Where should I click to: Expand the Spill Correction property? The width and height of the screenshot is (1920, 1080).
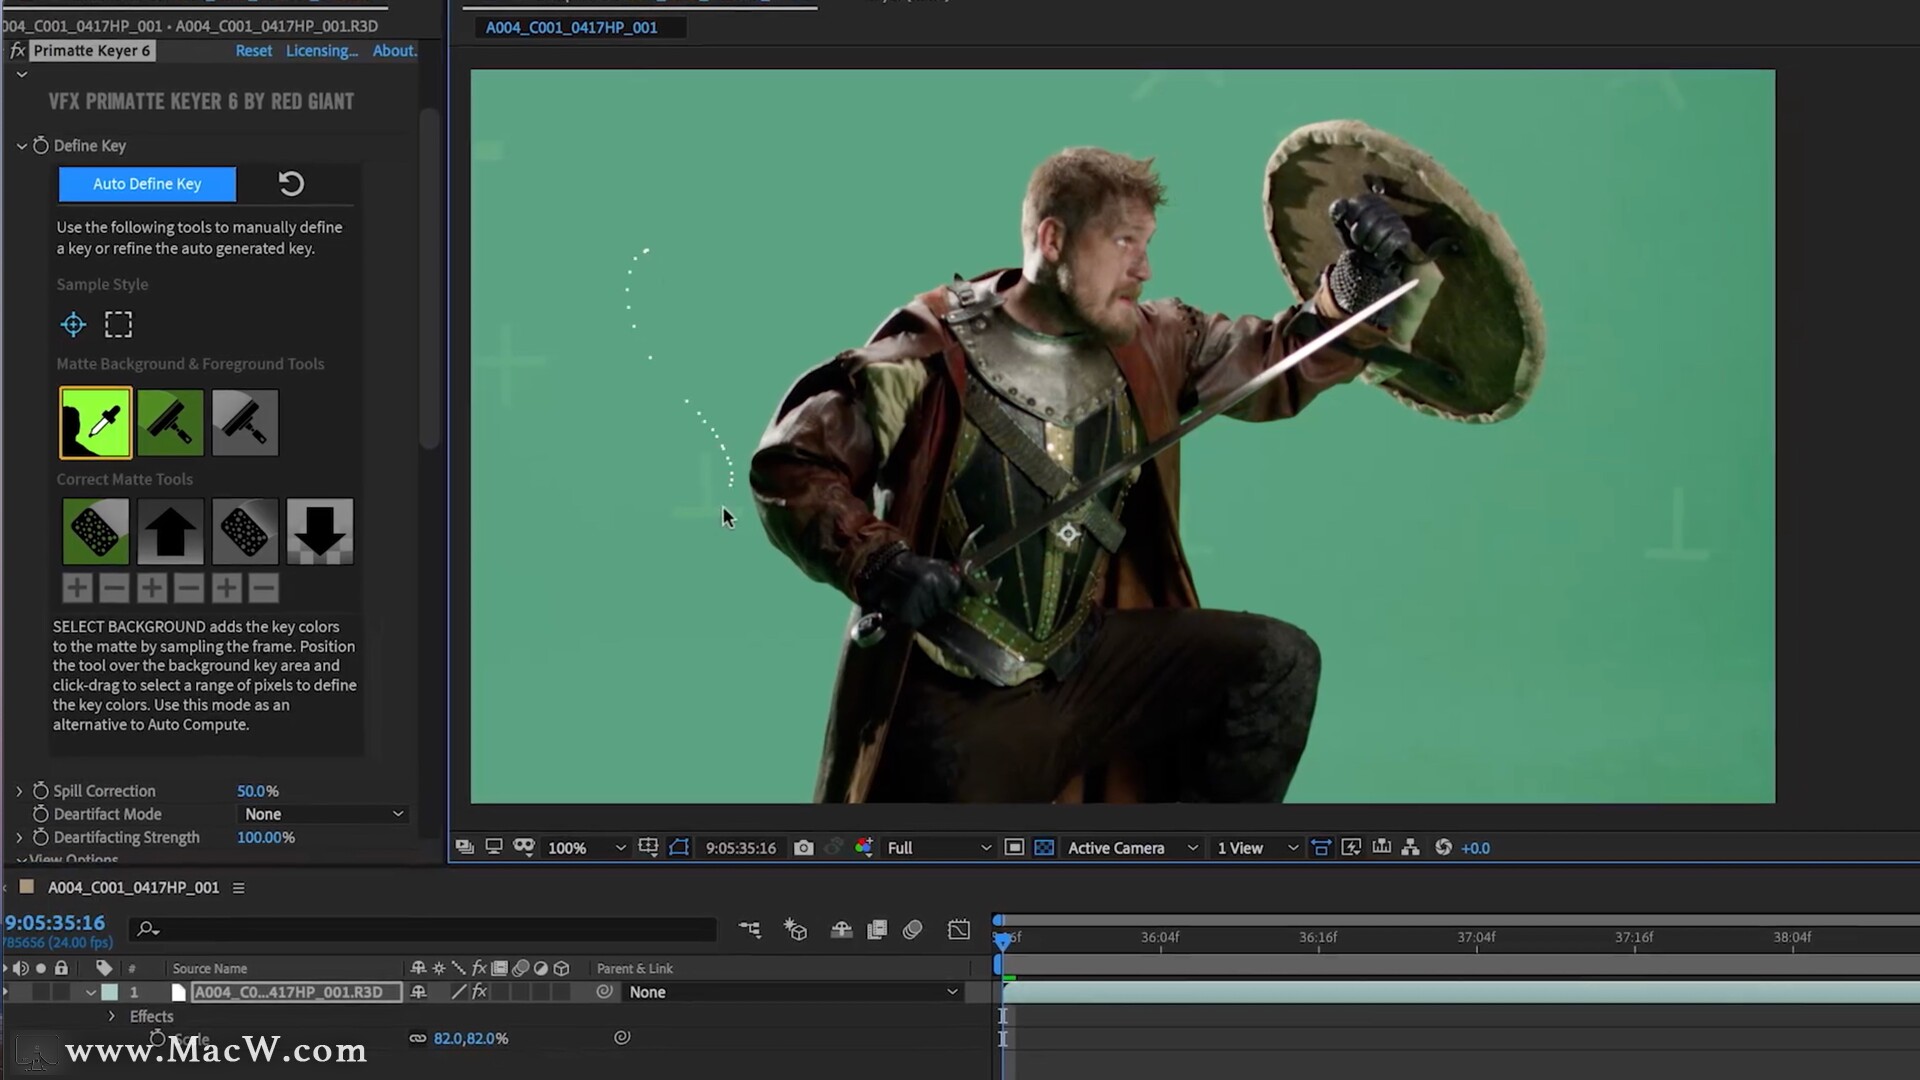click(x=19, y=790)
